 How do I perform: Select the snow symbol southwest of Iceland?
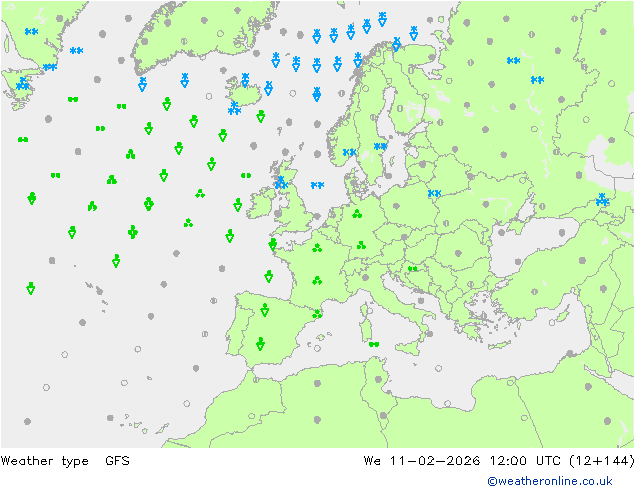point(234,108)
